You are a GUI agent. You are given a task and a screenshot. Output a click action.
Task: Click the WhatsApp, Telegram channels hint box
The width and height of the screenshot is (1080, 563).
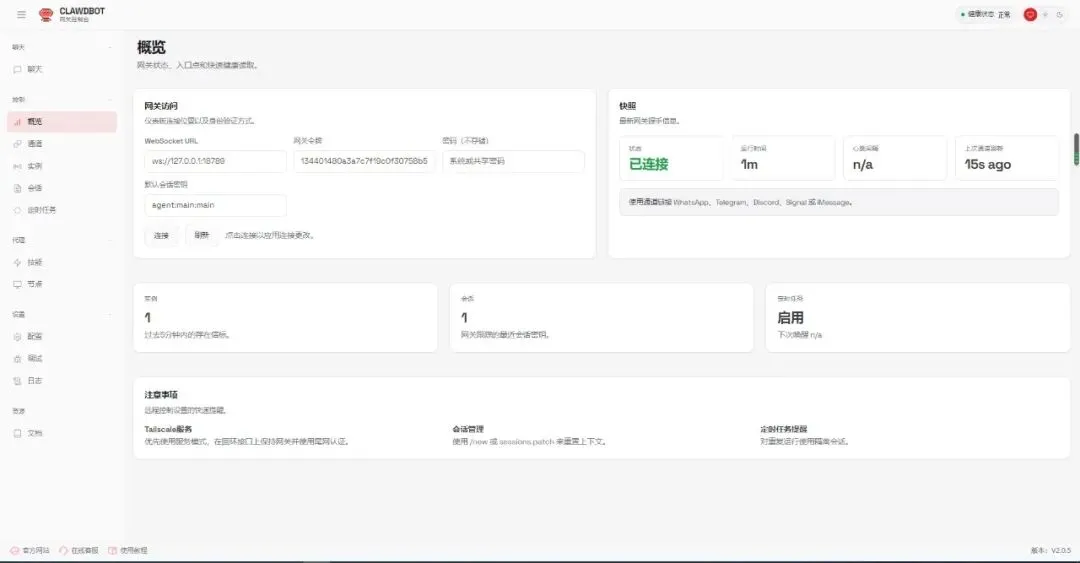[839, 203]
